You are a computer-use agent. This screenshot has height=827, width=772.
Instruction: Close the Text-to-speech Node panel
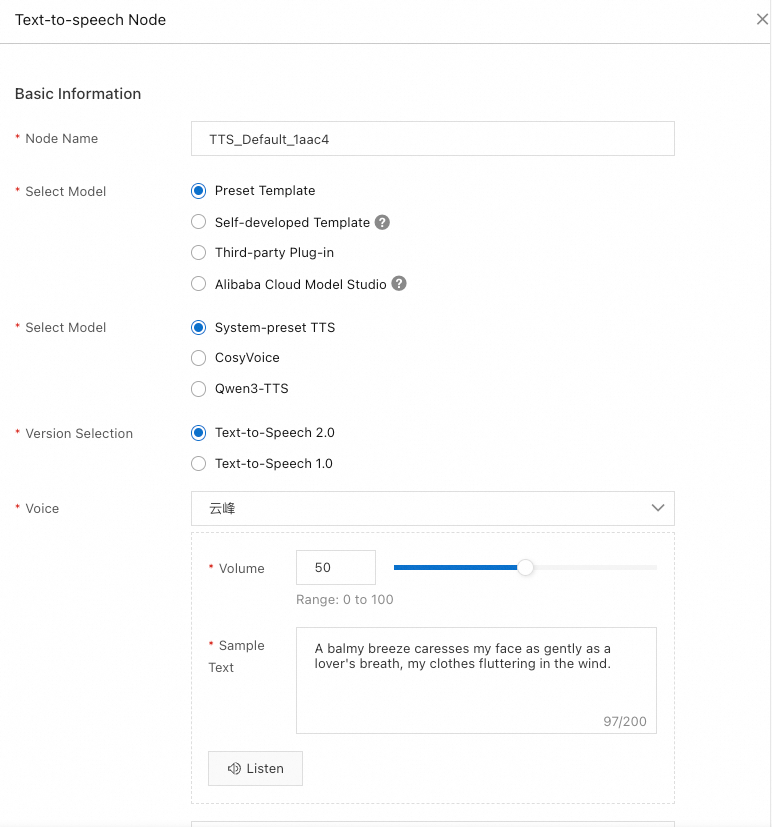click(x=762, y=20)
